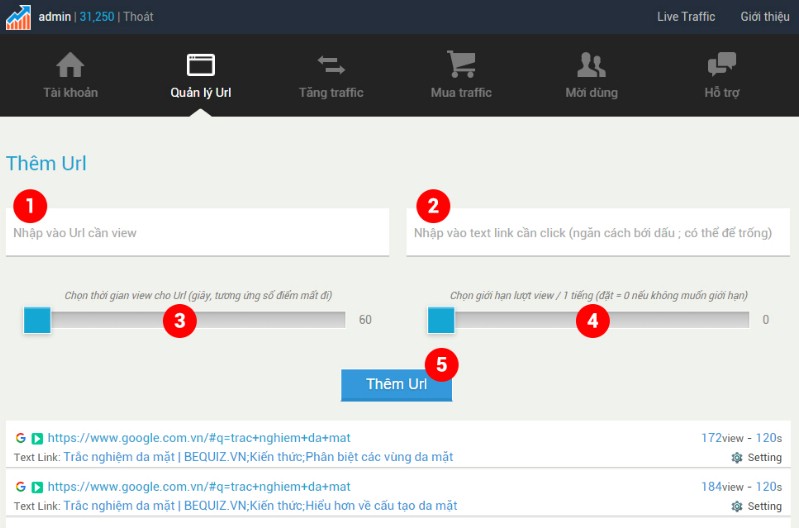
Task: Click the view limit value 0
Action: (765, 320)
